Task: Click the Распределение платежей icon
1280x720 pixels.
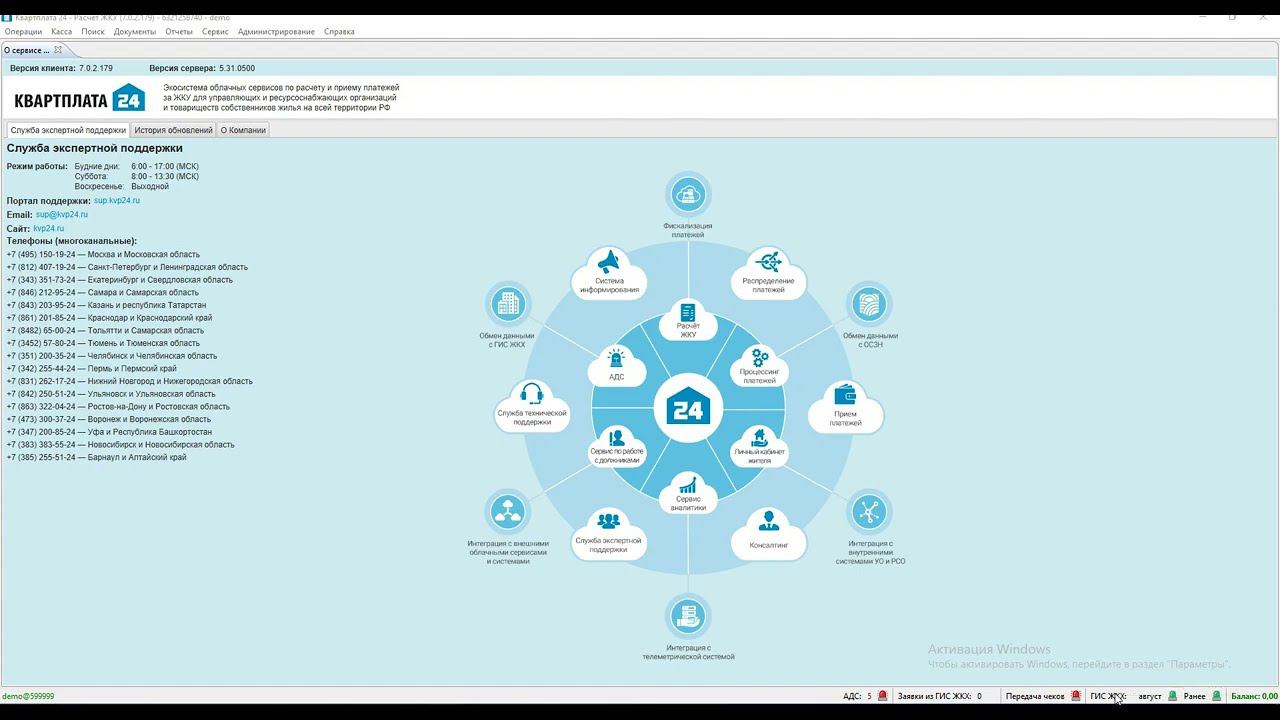Action: tap(768, 262)
